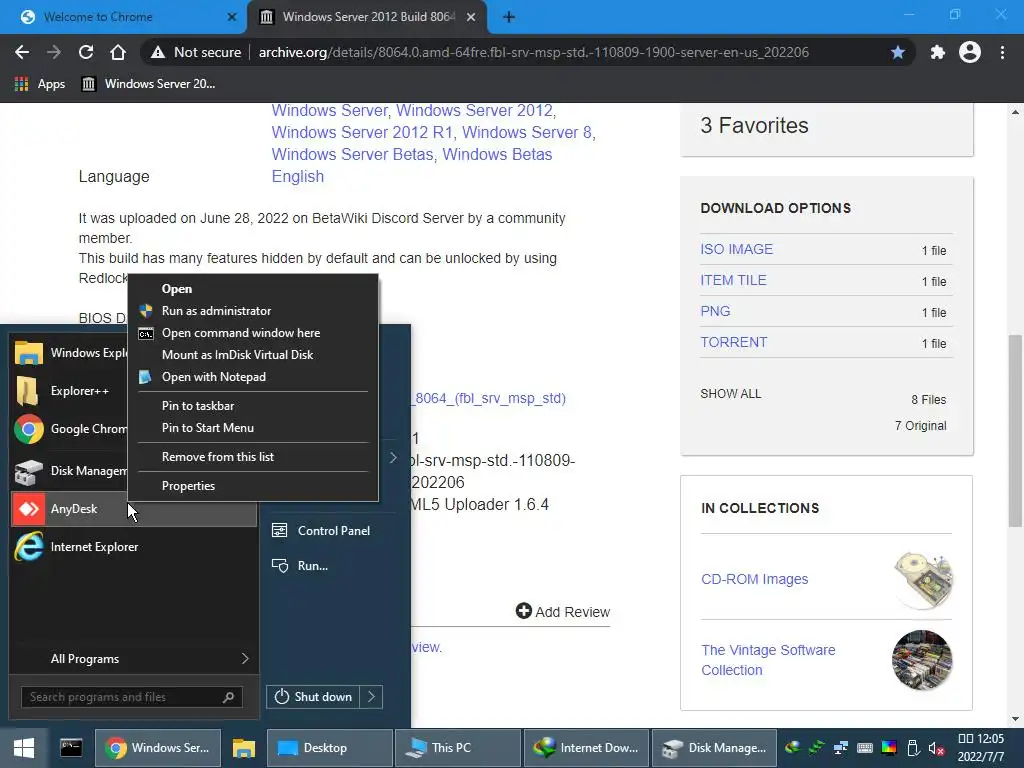The image size is (1024, 768).
Task: Launch Internet Explorer from Start menu
Action: tap(134, 547)
